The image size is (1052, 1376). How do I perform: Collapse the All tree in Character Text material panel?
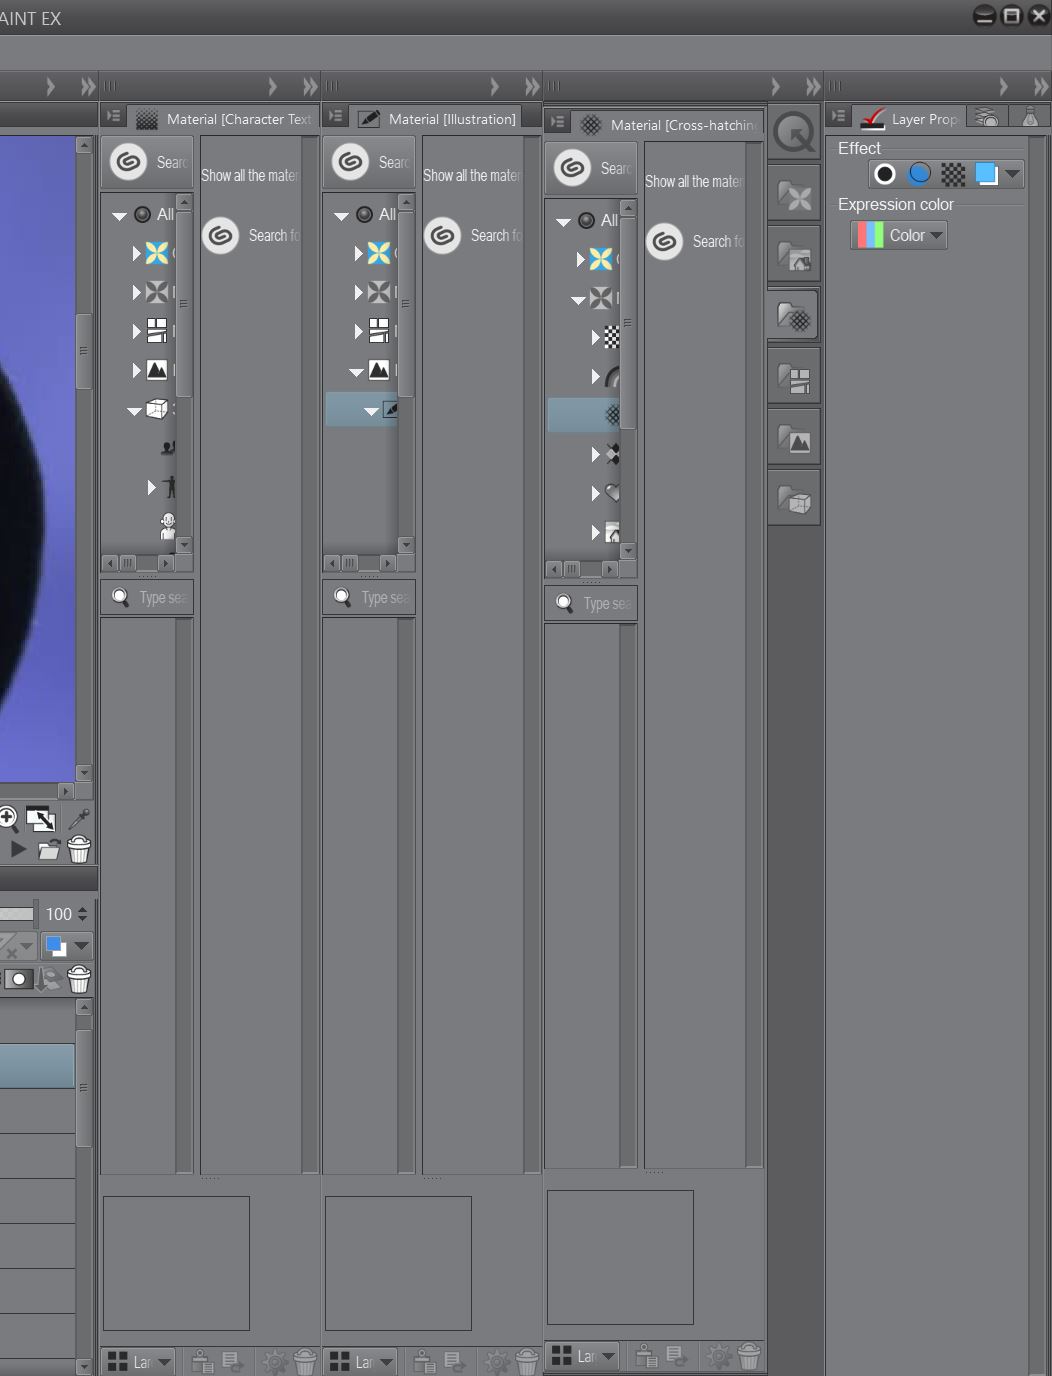pyautogui.click(x=120, y=215)
